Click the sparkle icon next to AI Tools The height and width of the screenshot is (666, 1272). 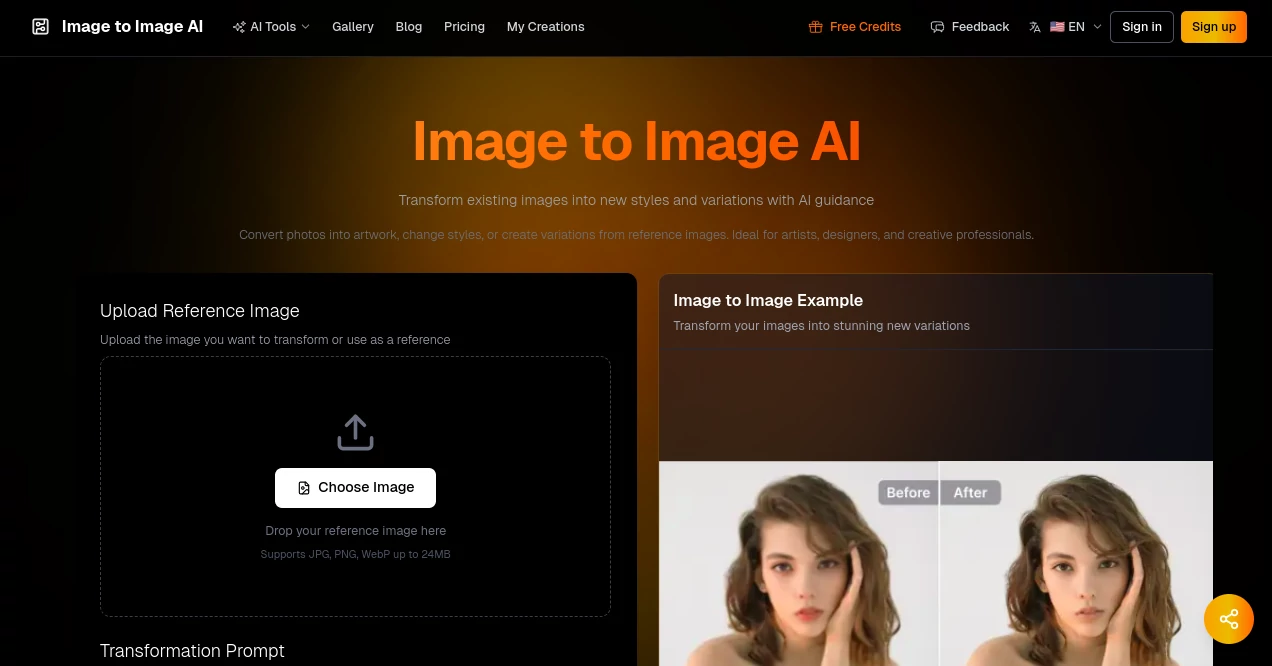coord(239,27)
